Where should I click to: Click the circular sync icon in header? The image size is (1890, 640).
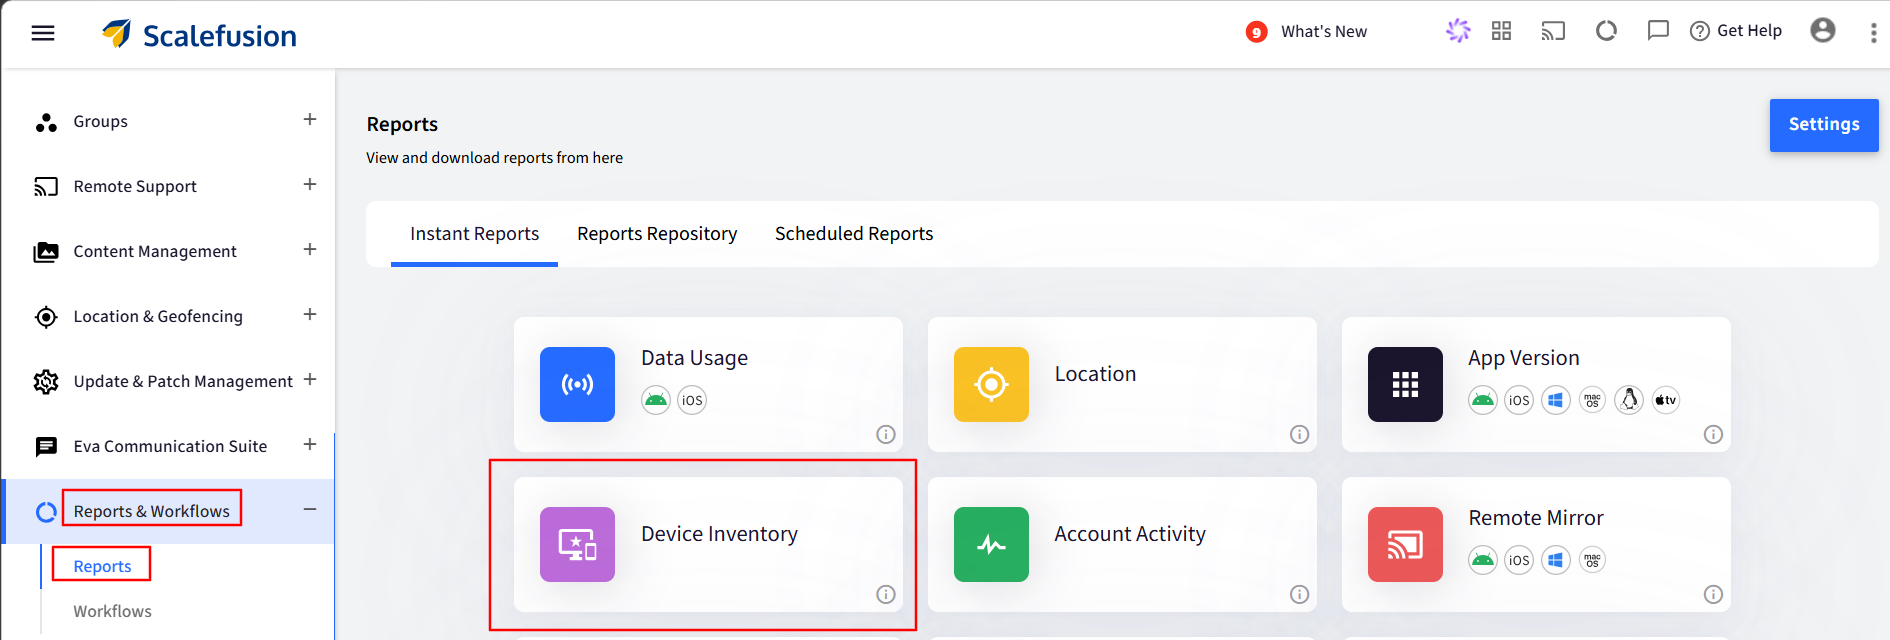pos(1606,31)
